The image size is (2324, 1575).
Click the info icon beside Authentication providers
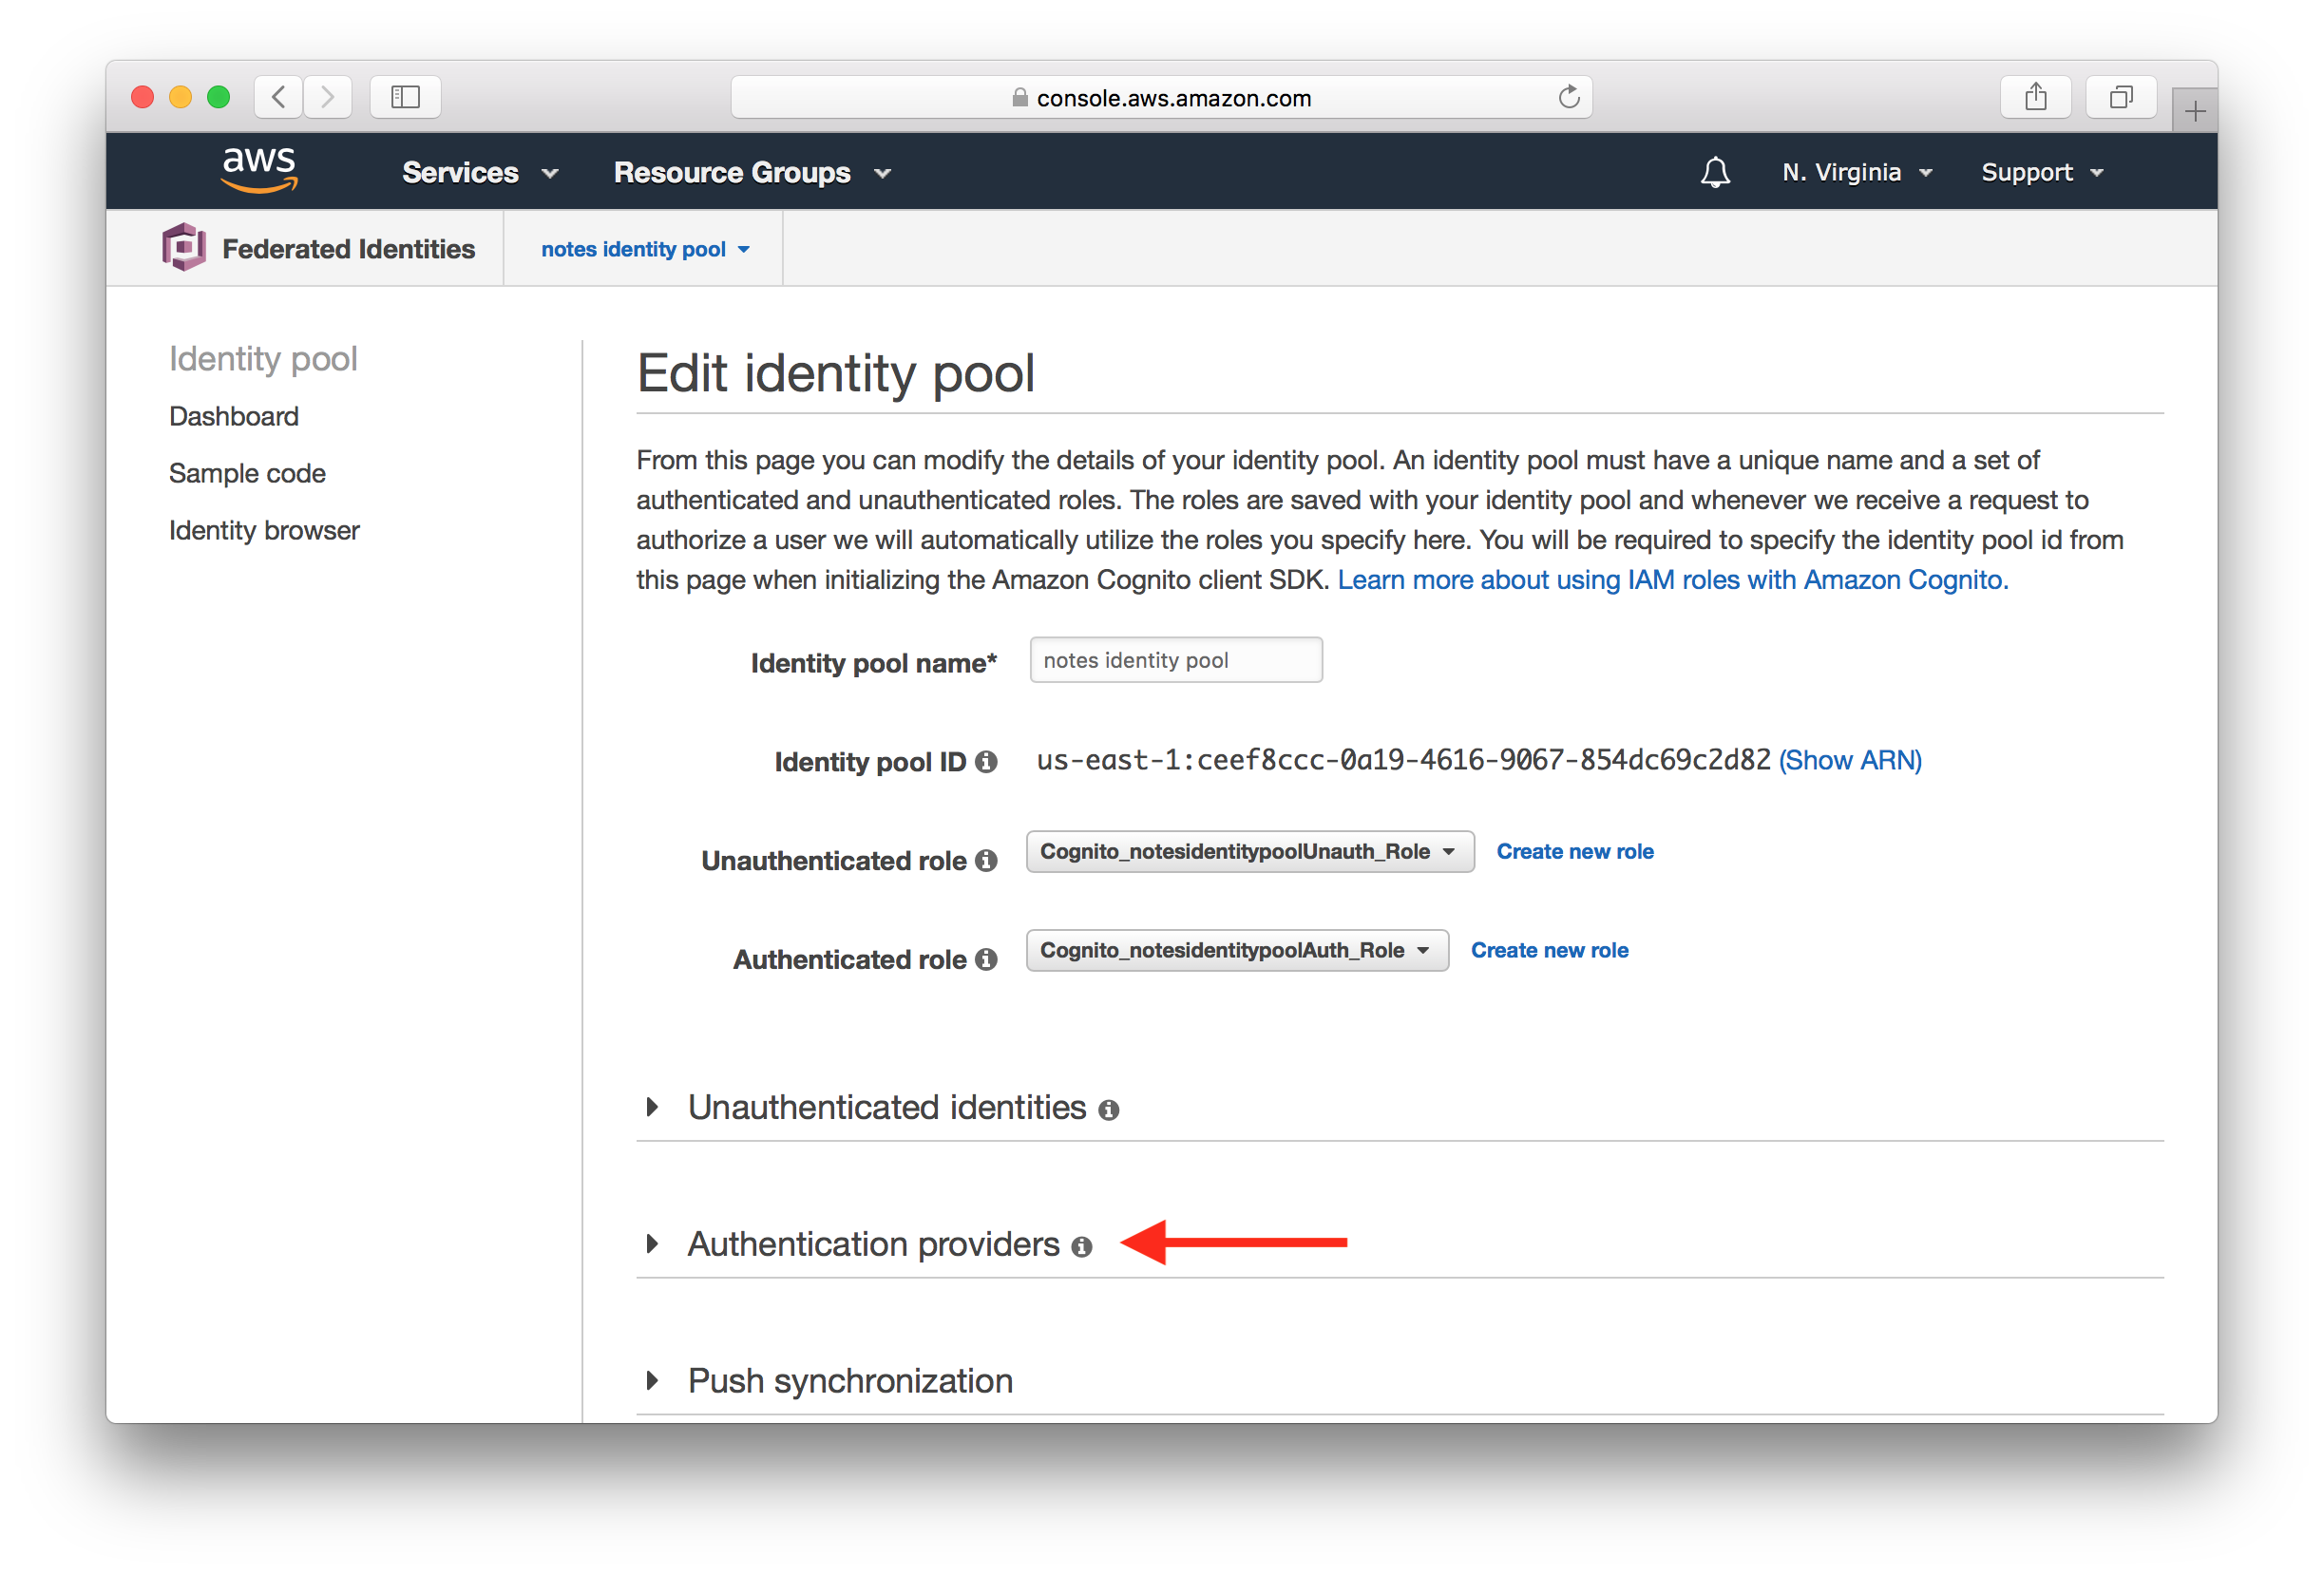pos(1082,1246)
